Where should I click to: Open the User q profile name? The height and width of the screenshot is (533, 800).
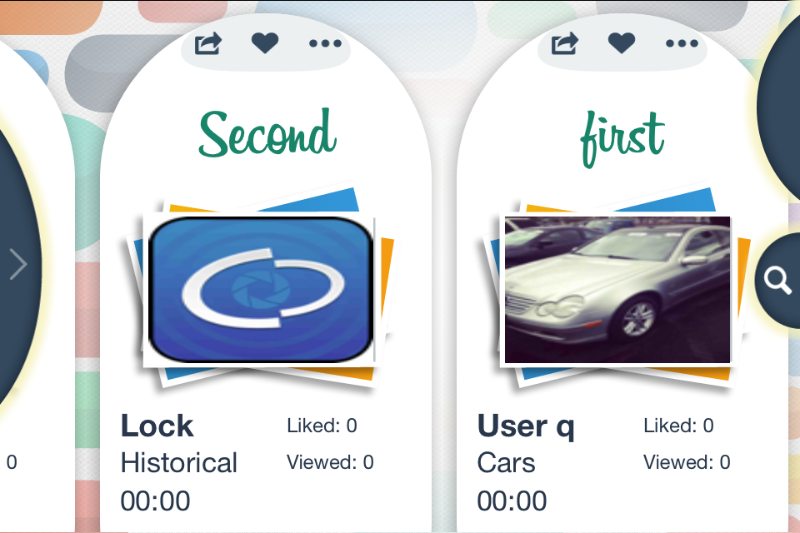coord(526,426)
